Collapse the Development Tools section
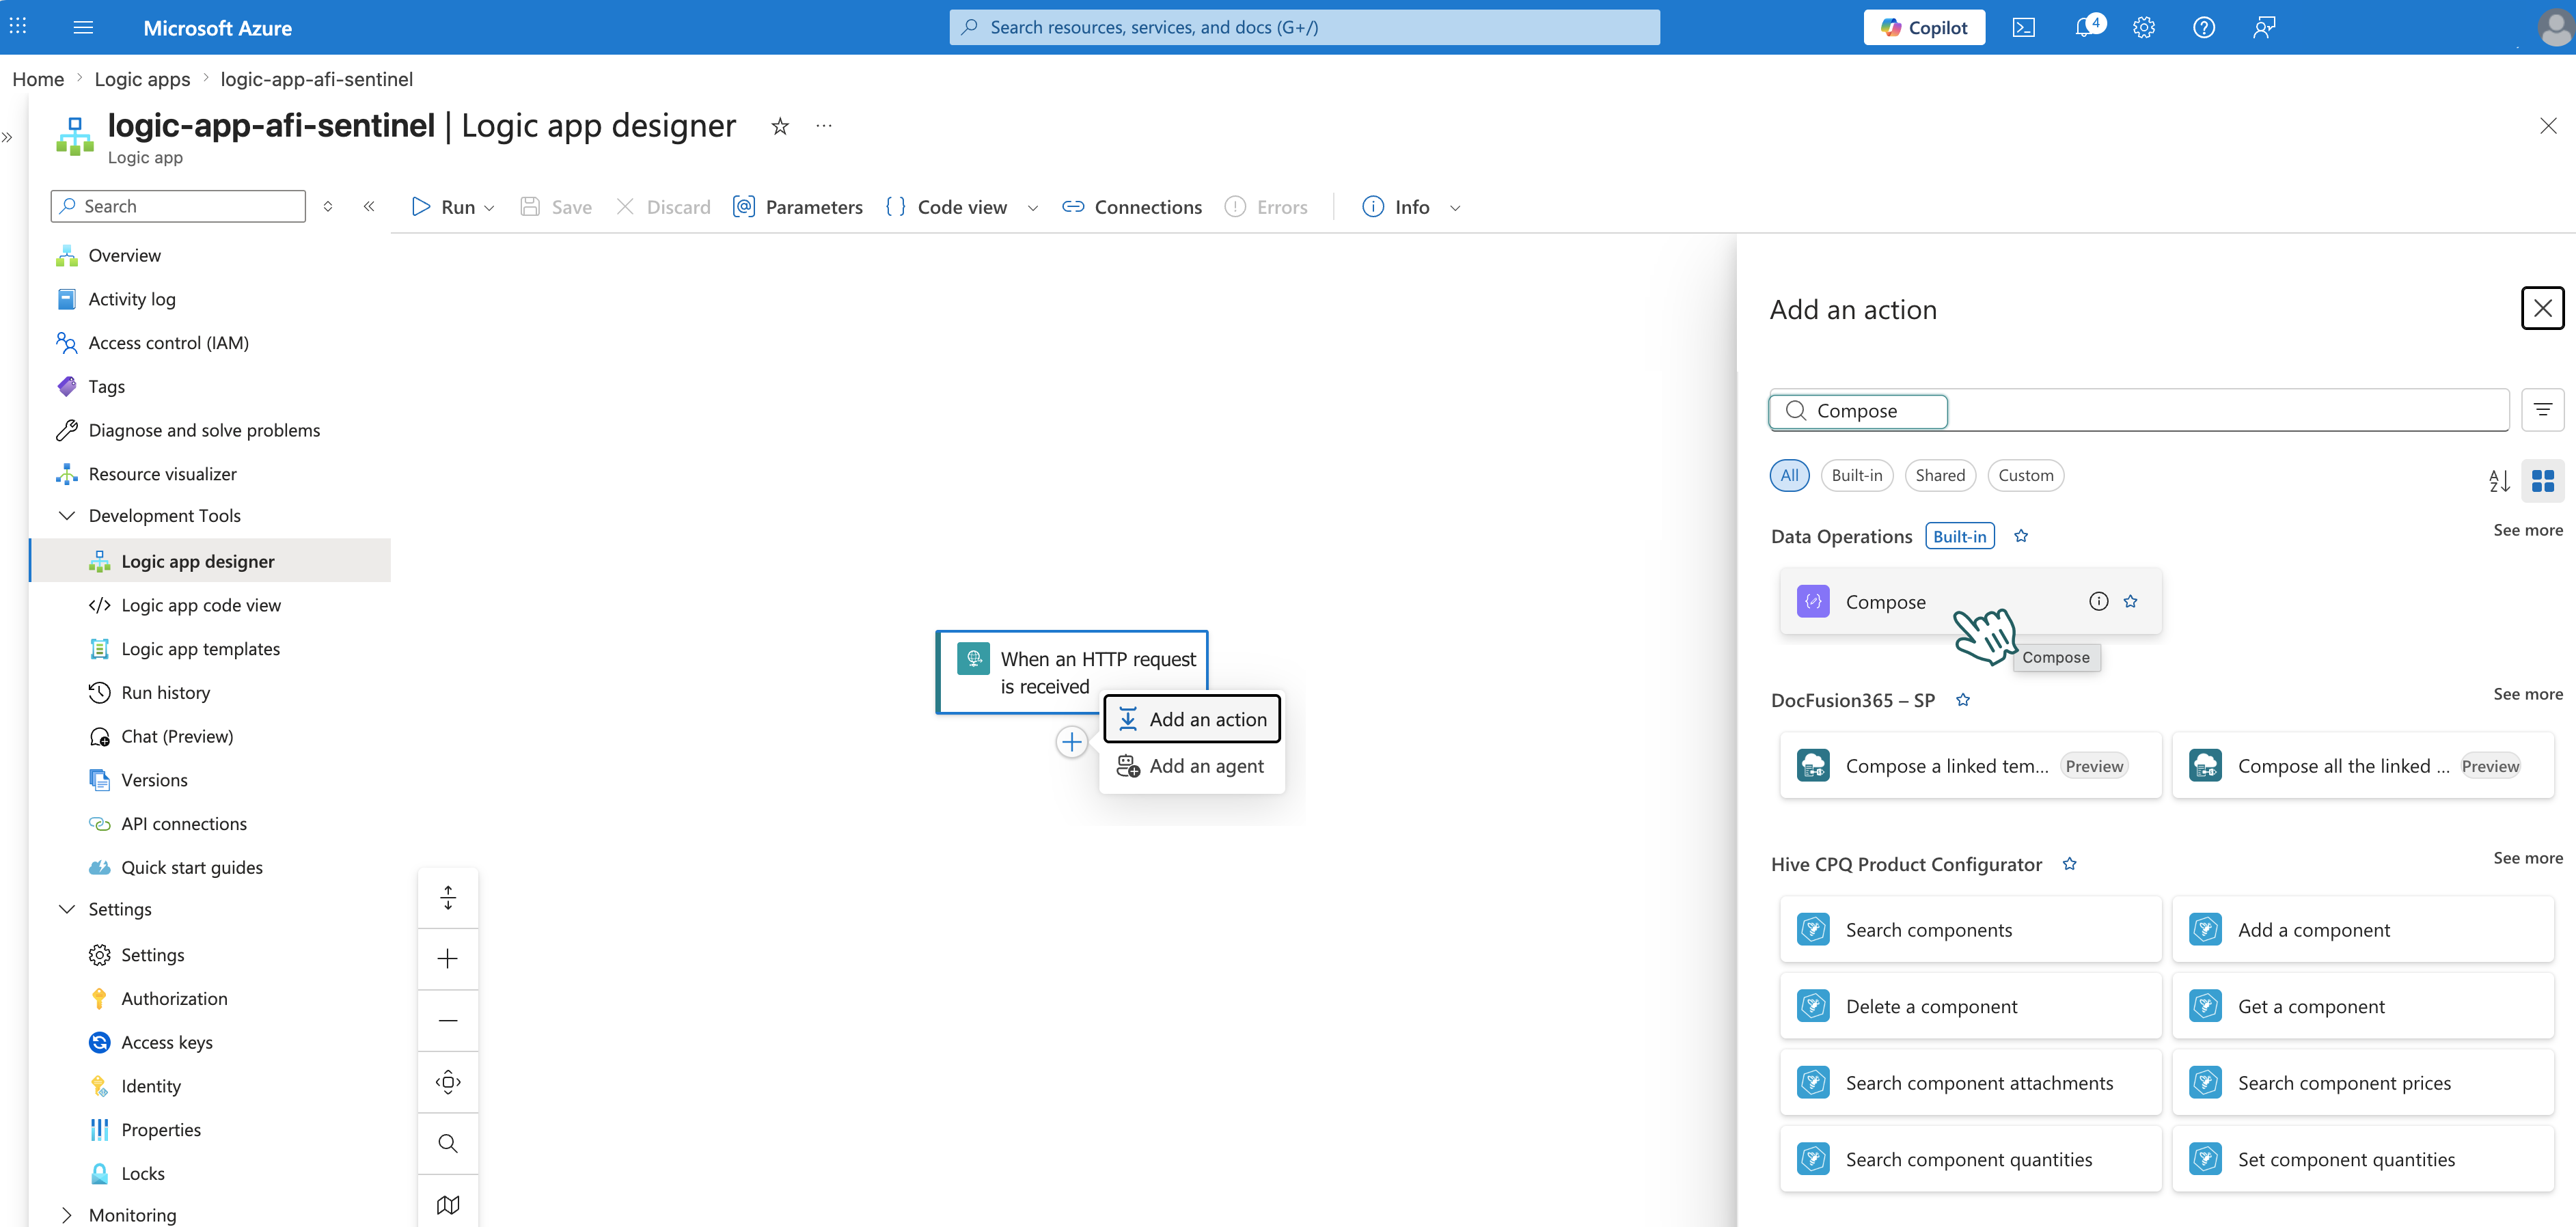This screenshot has width=2576, height=1227. click(x=67, y=515)
